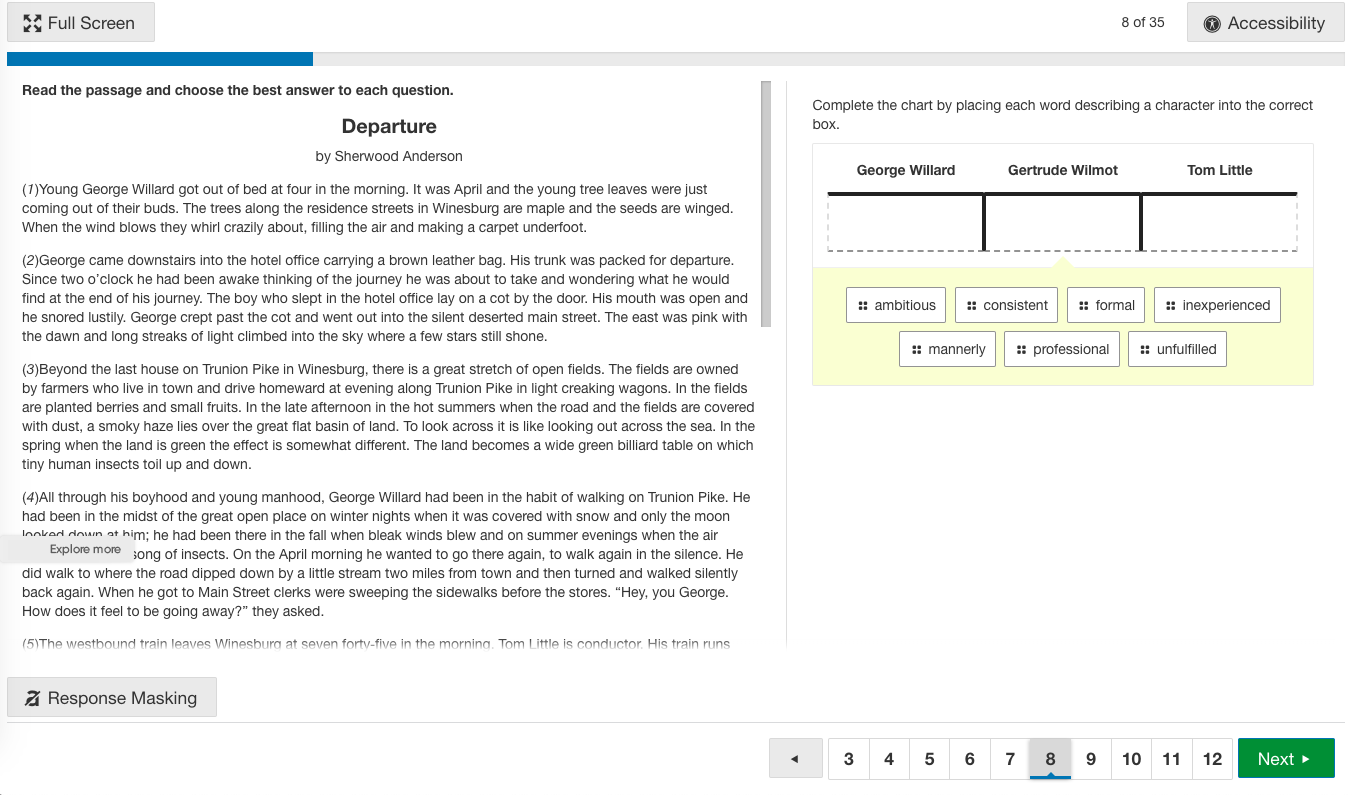Select the word 'ambitious'
This screenshot has width=1352, height=795.
point(896,306)
